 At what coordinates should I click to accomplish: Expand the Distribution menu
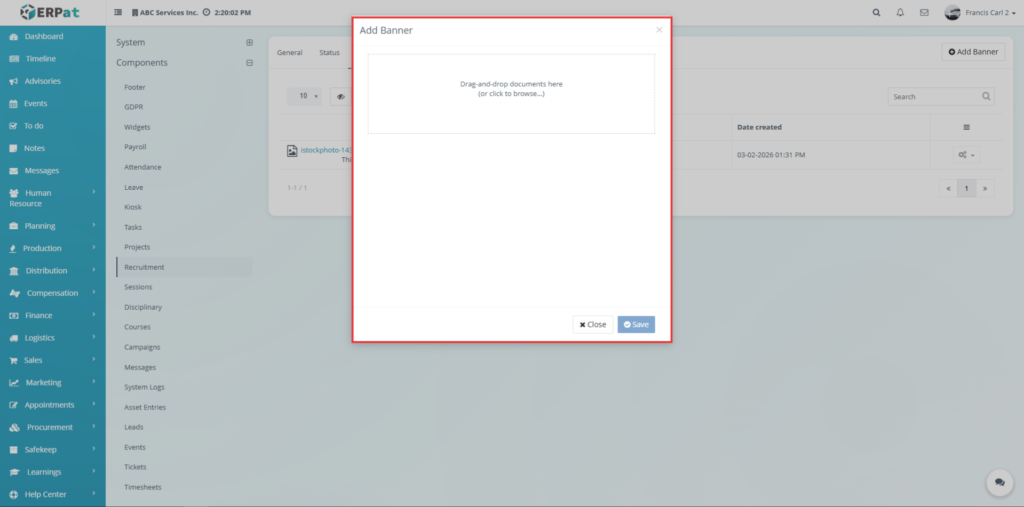pos(52,270)
